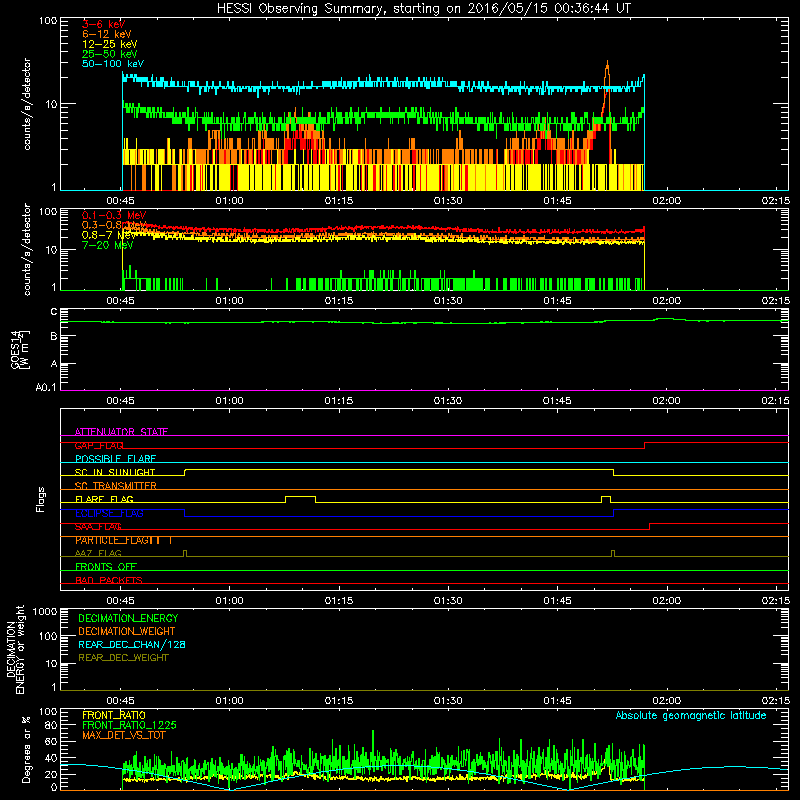Click the first AAZ_FLAG spike
The height and width of the screenshot is (800, 800).
click(185, 553)
